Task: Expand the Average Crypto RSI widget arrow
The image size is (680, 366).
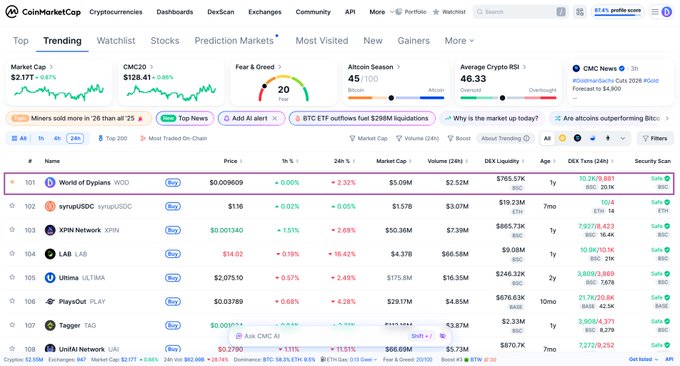Action: click(524, 67)
